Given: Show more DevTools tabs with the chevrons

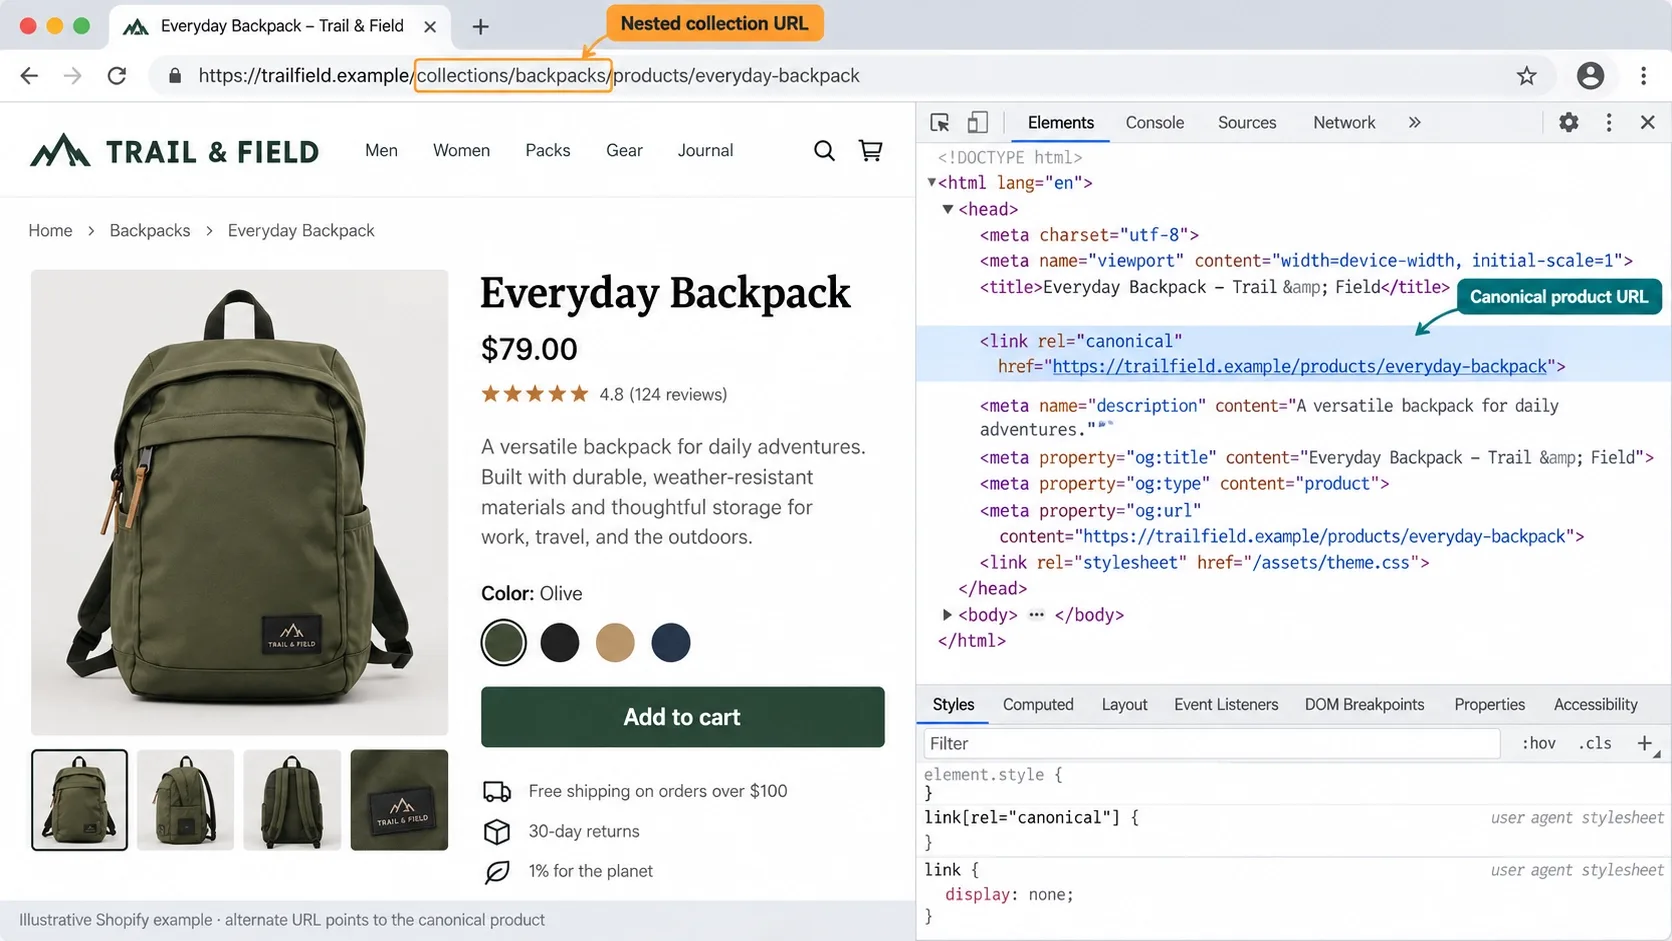Looking at the screenshot, I should [x=1414, y=122].
